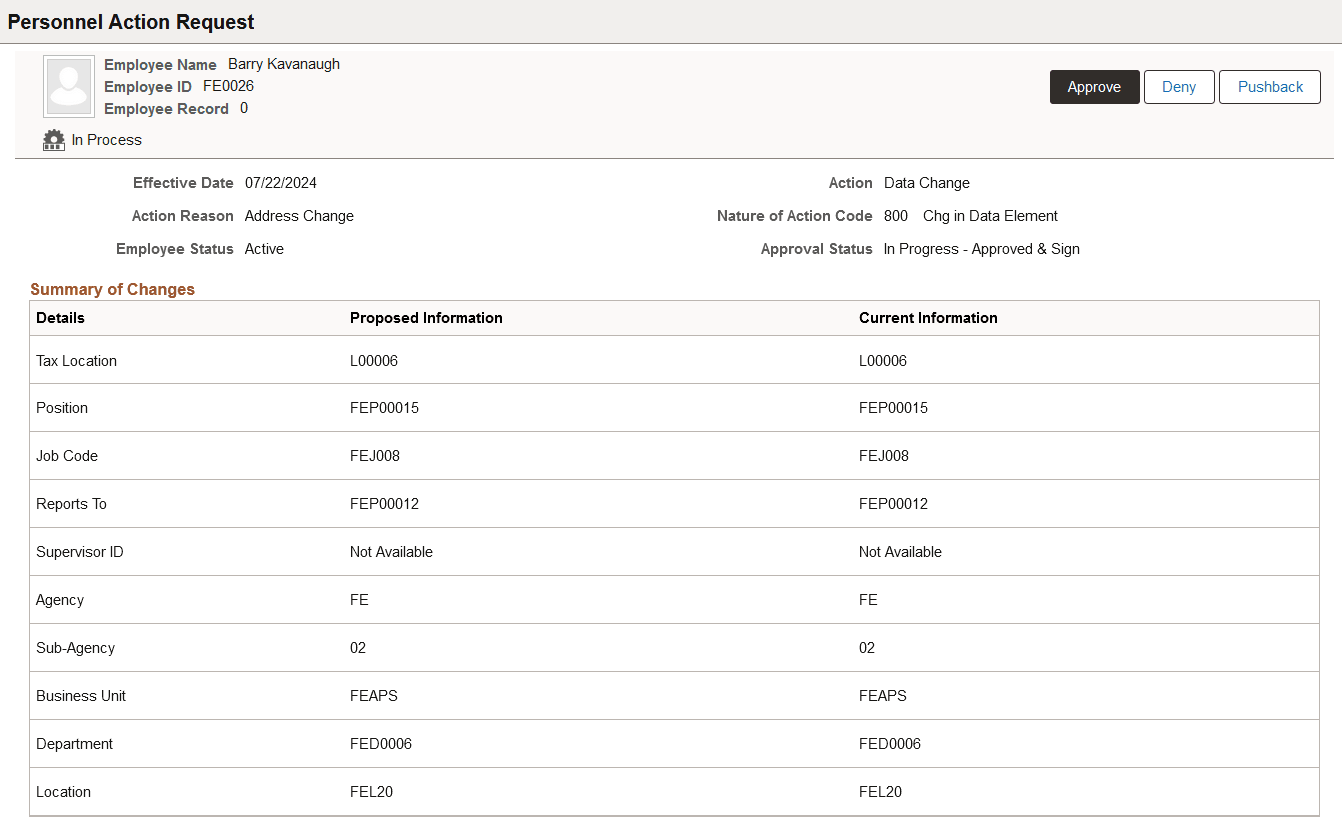This screenshot has height=825, width=1342.
Task: Approve the personnel action request
Action: (1094, 87)
